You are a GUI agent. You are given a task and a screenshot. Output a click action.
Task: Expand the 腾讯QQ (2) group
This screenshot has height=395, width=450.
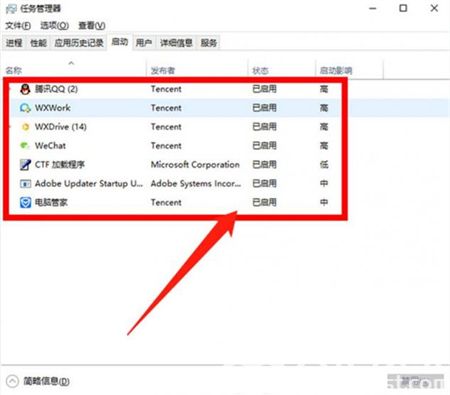(x=10, y=89)
